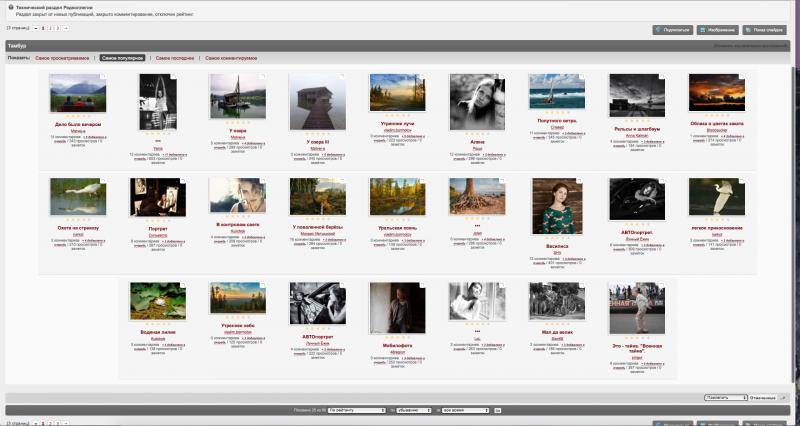The image size is (800, 426).
Task: Open the 'Василиса' portrait thumbnail
Action: point(557,206)
